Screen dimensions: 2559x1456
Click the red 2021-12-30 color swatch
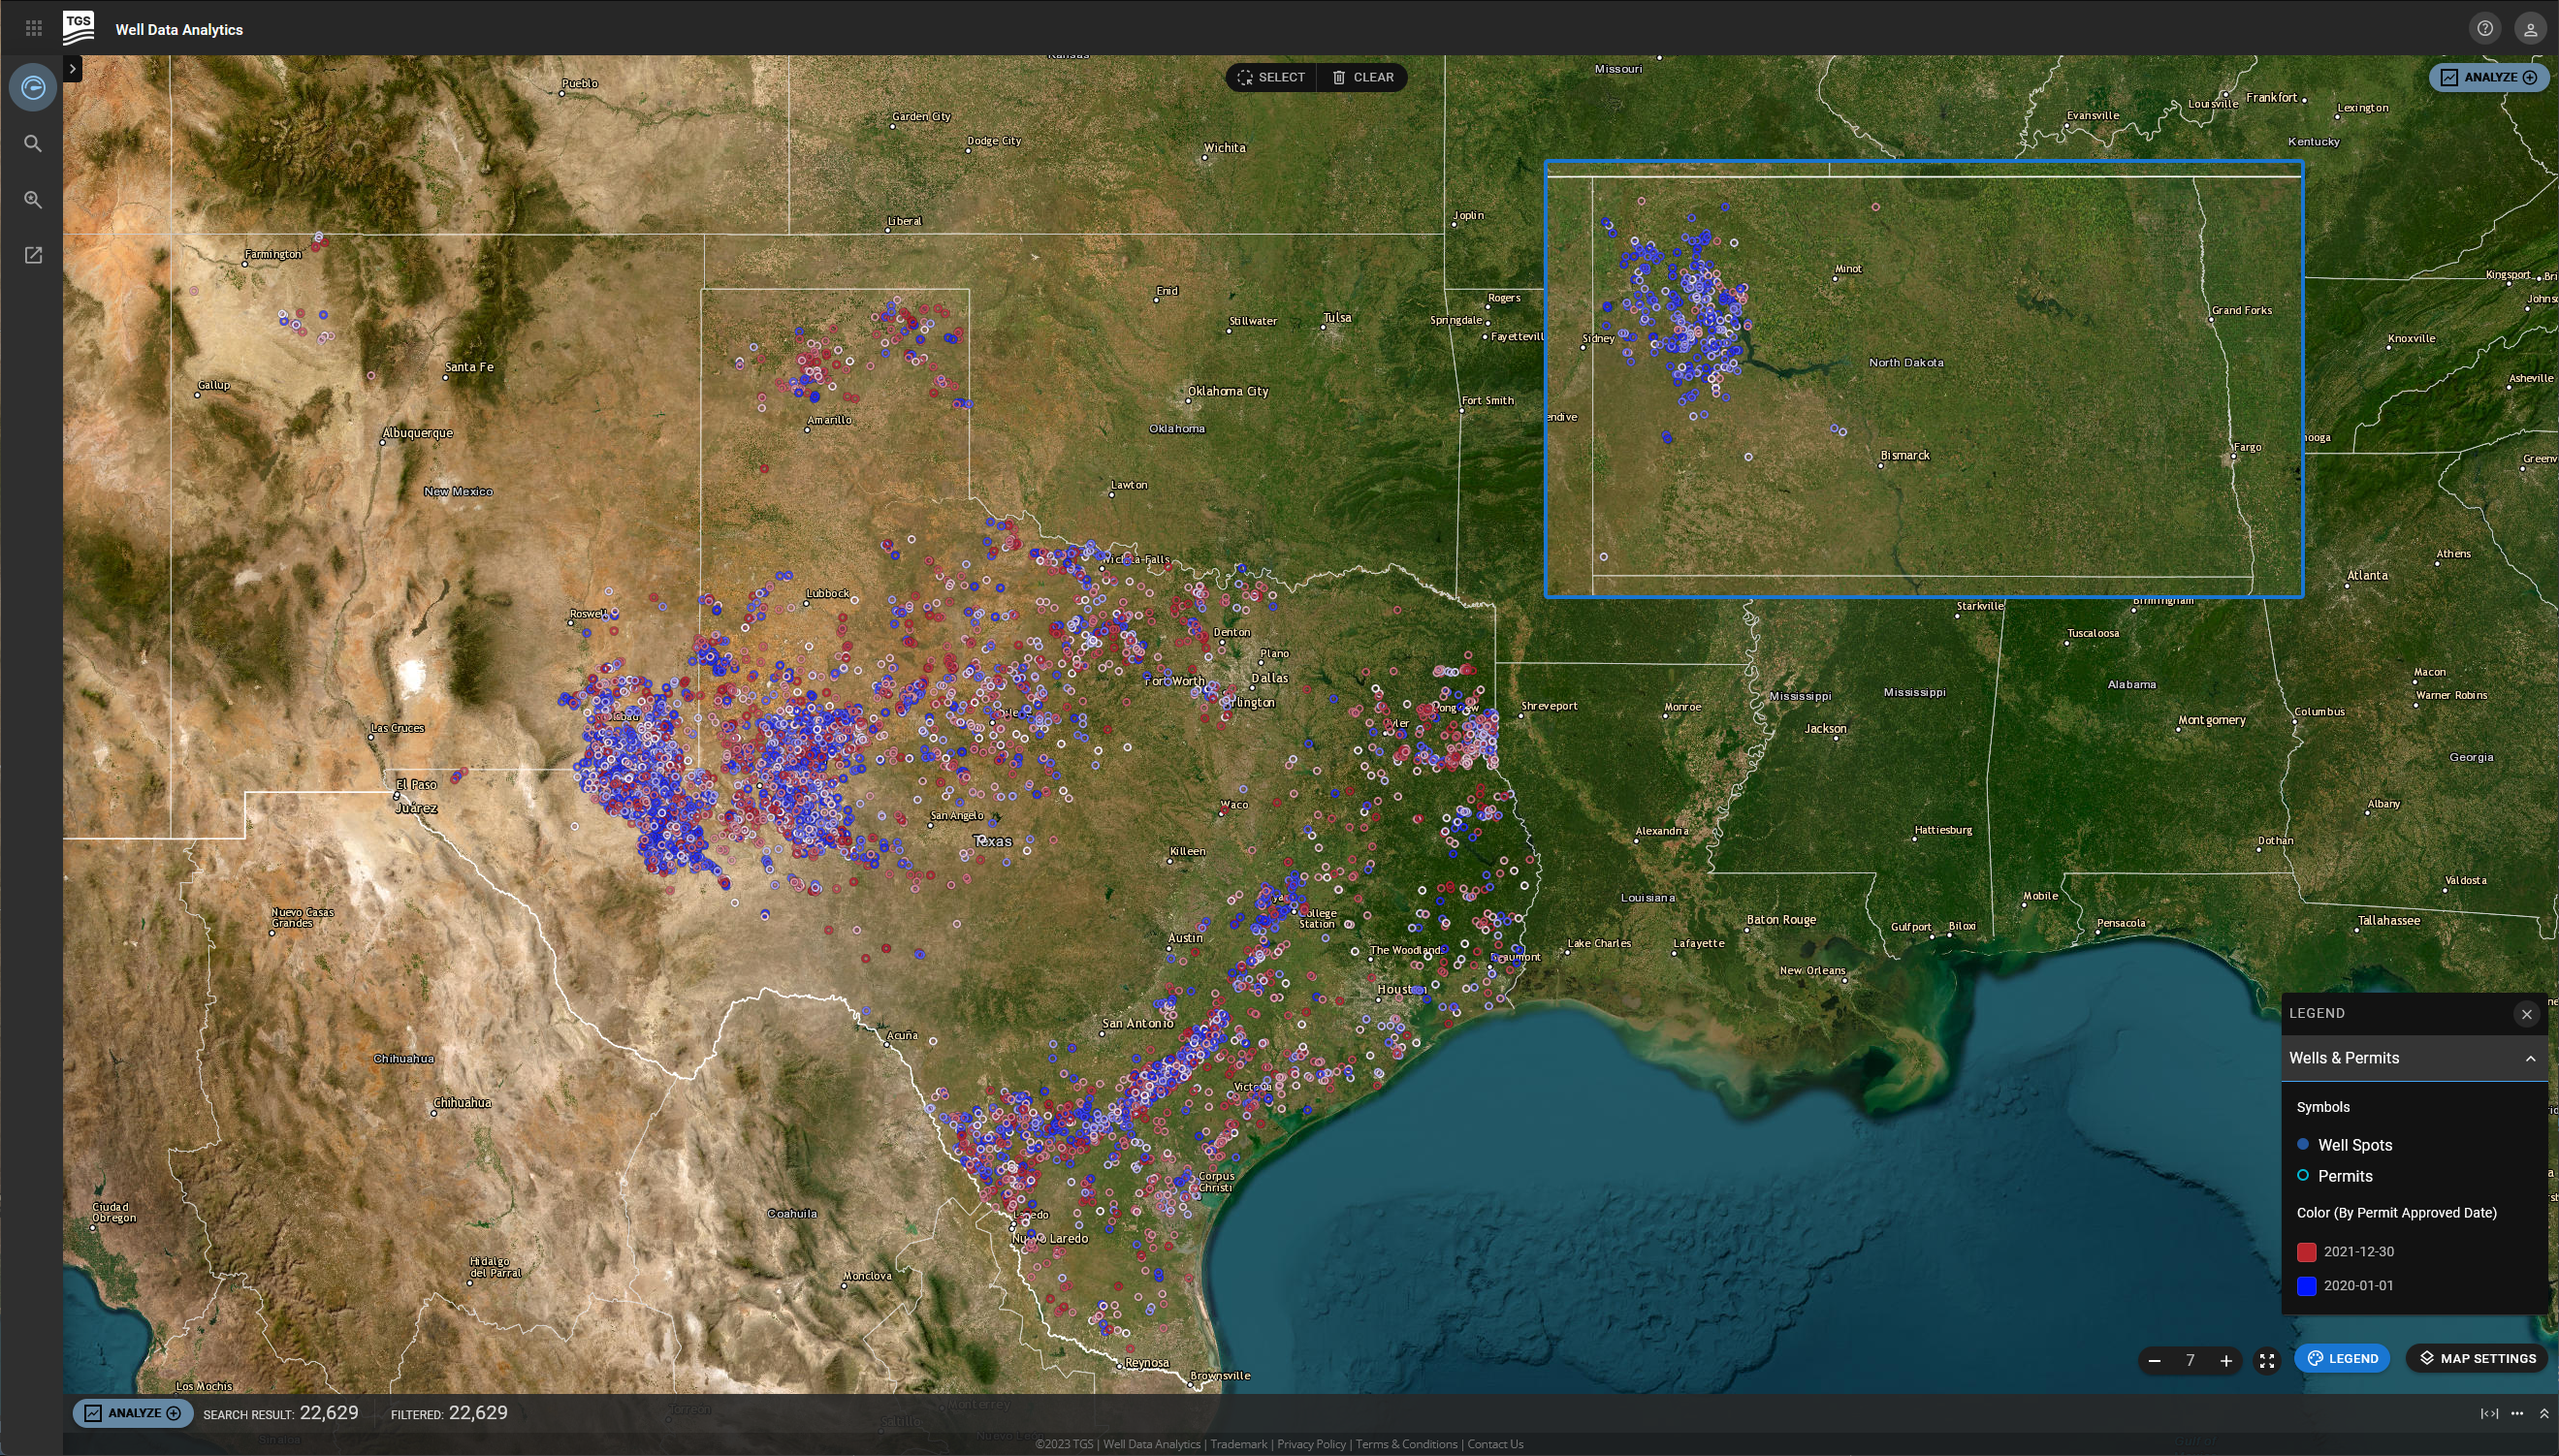coord(2306,1252)
